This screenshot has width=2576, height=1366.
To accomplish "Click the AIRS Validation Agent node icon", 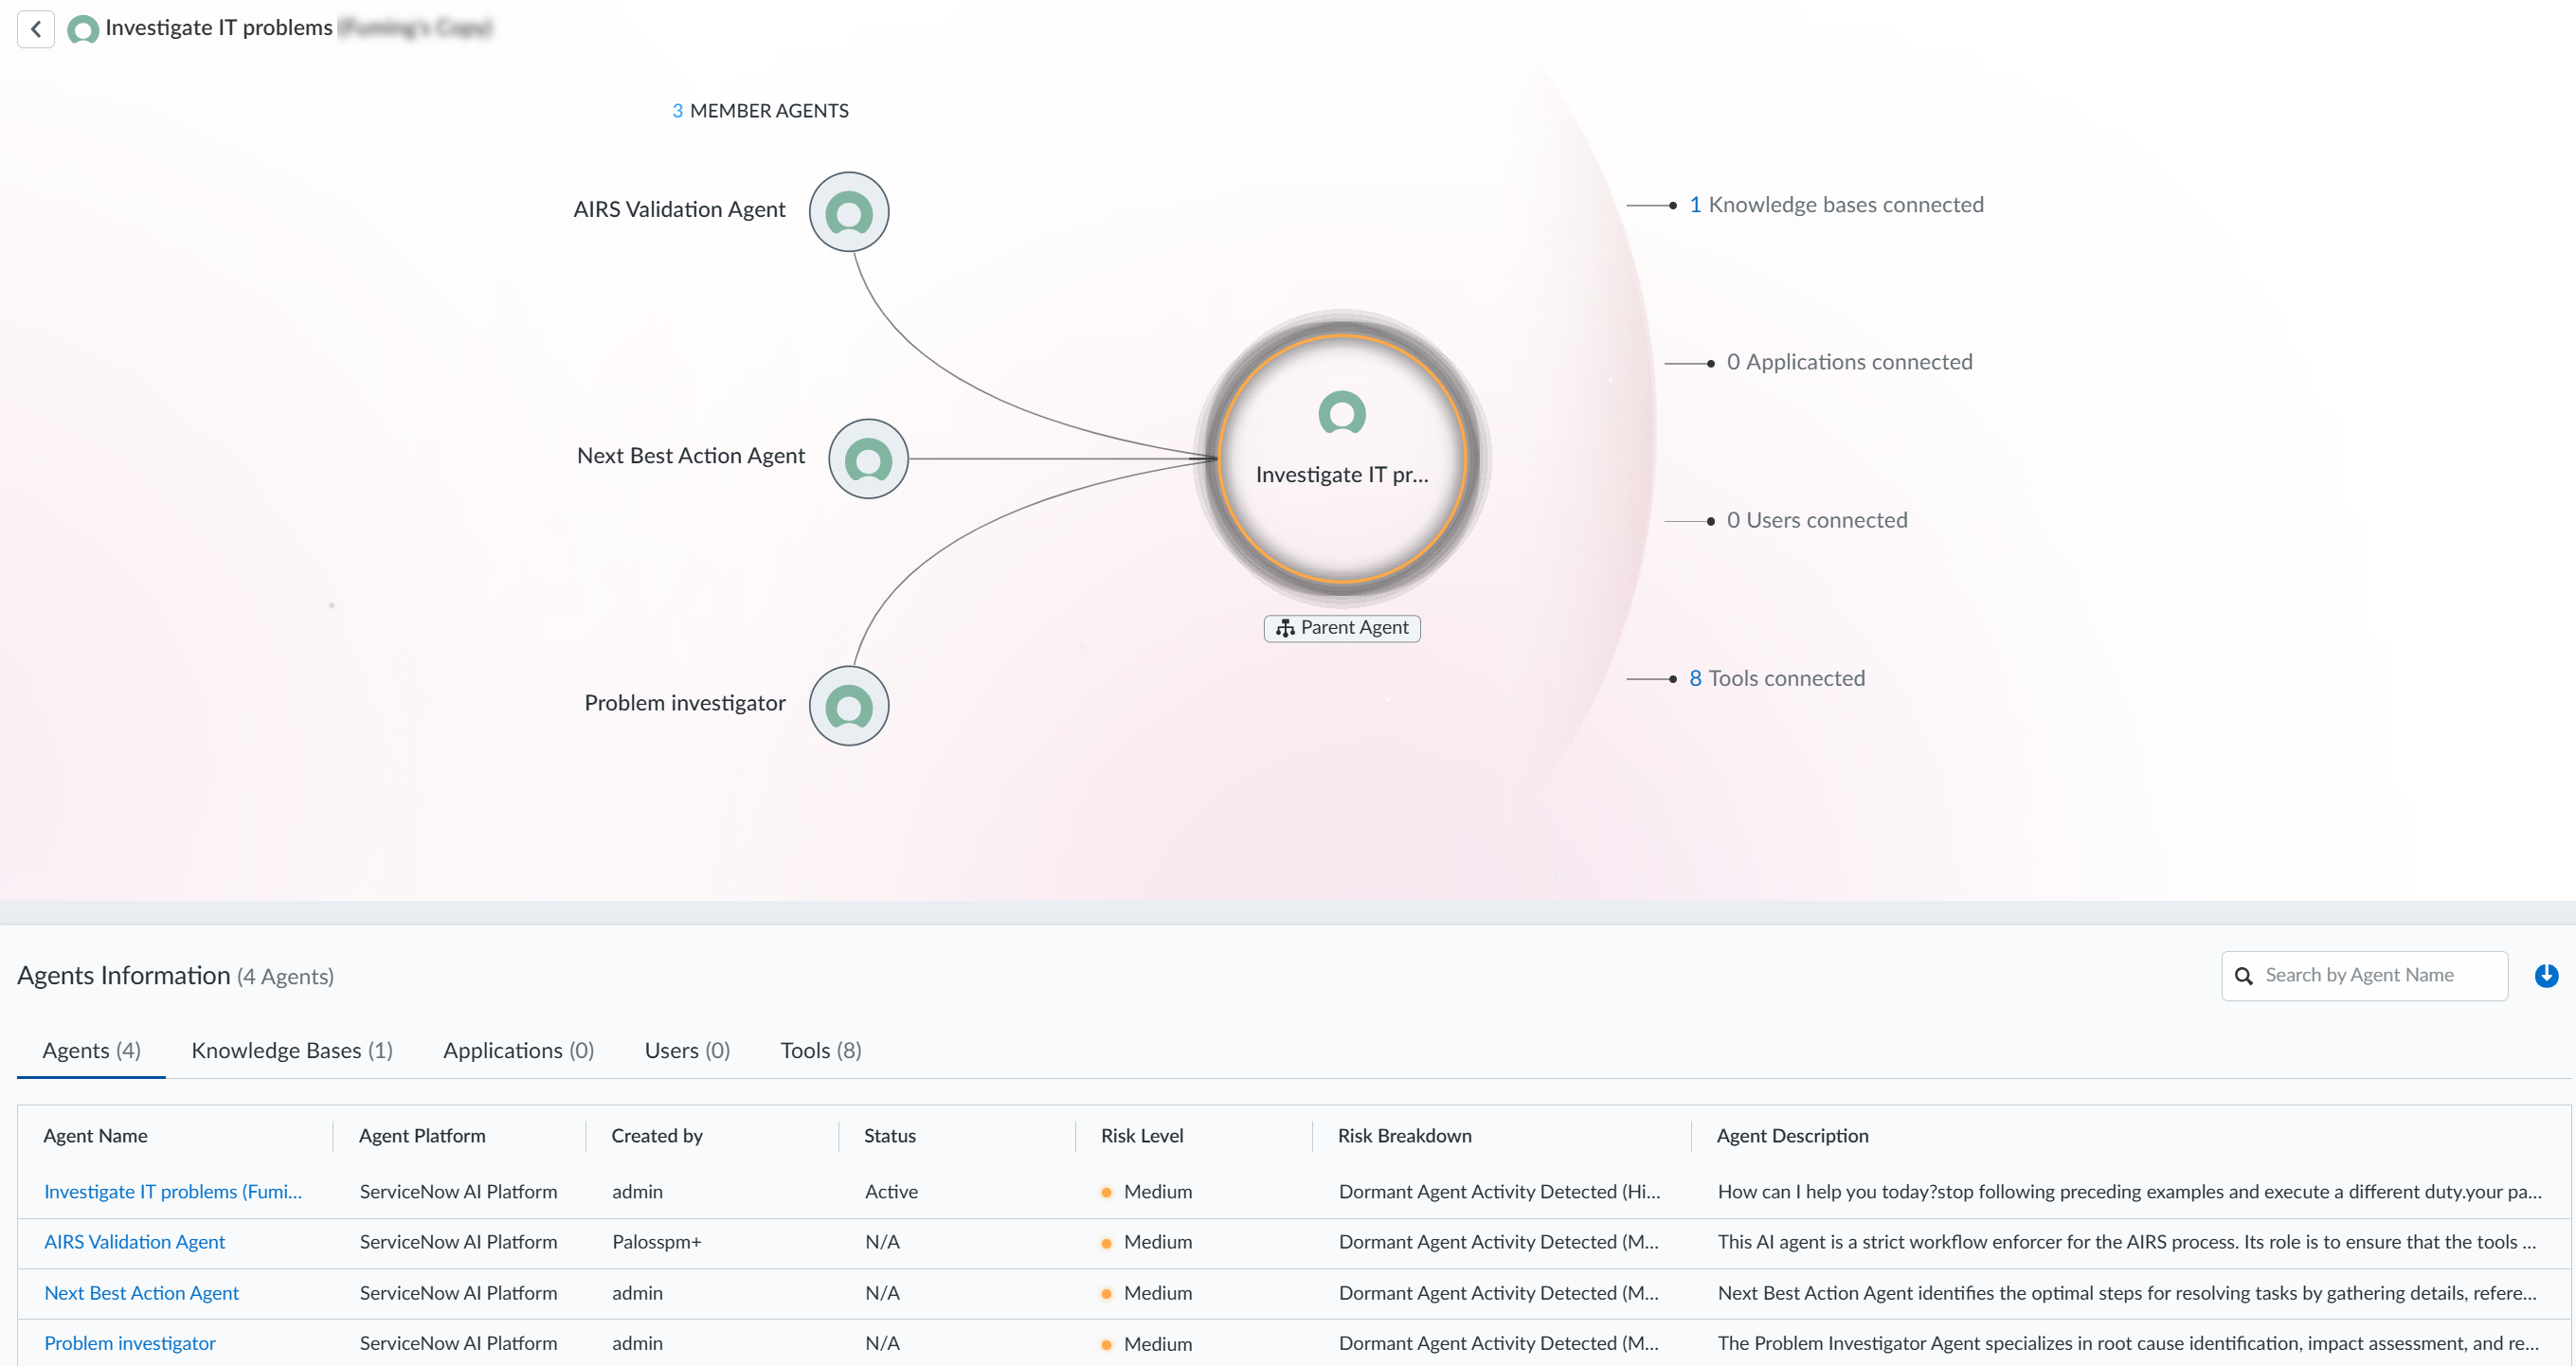I will [x=848, y=211].
